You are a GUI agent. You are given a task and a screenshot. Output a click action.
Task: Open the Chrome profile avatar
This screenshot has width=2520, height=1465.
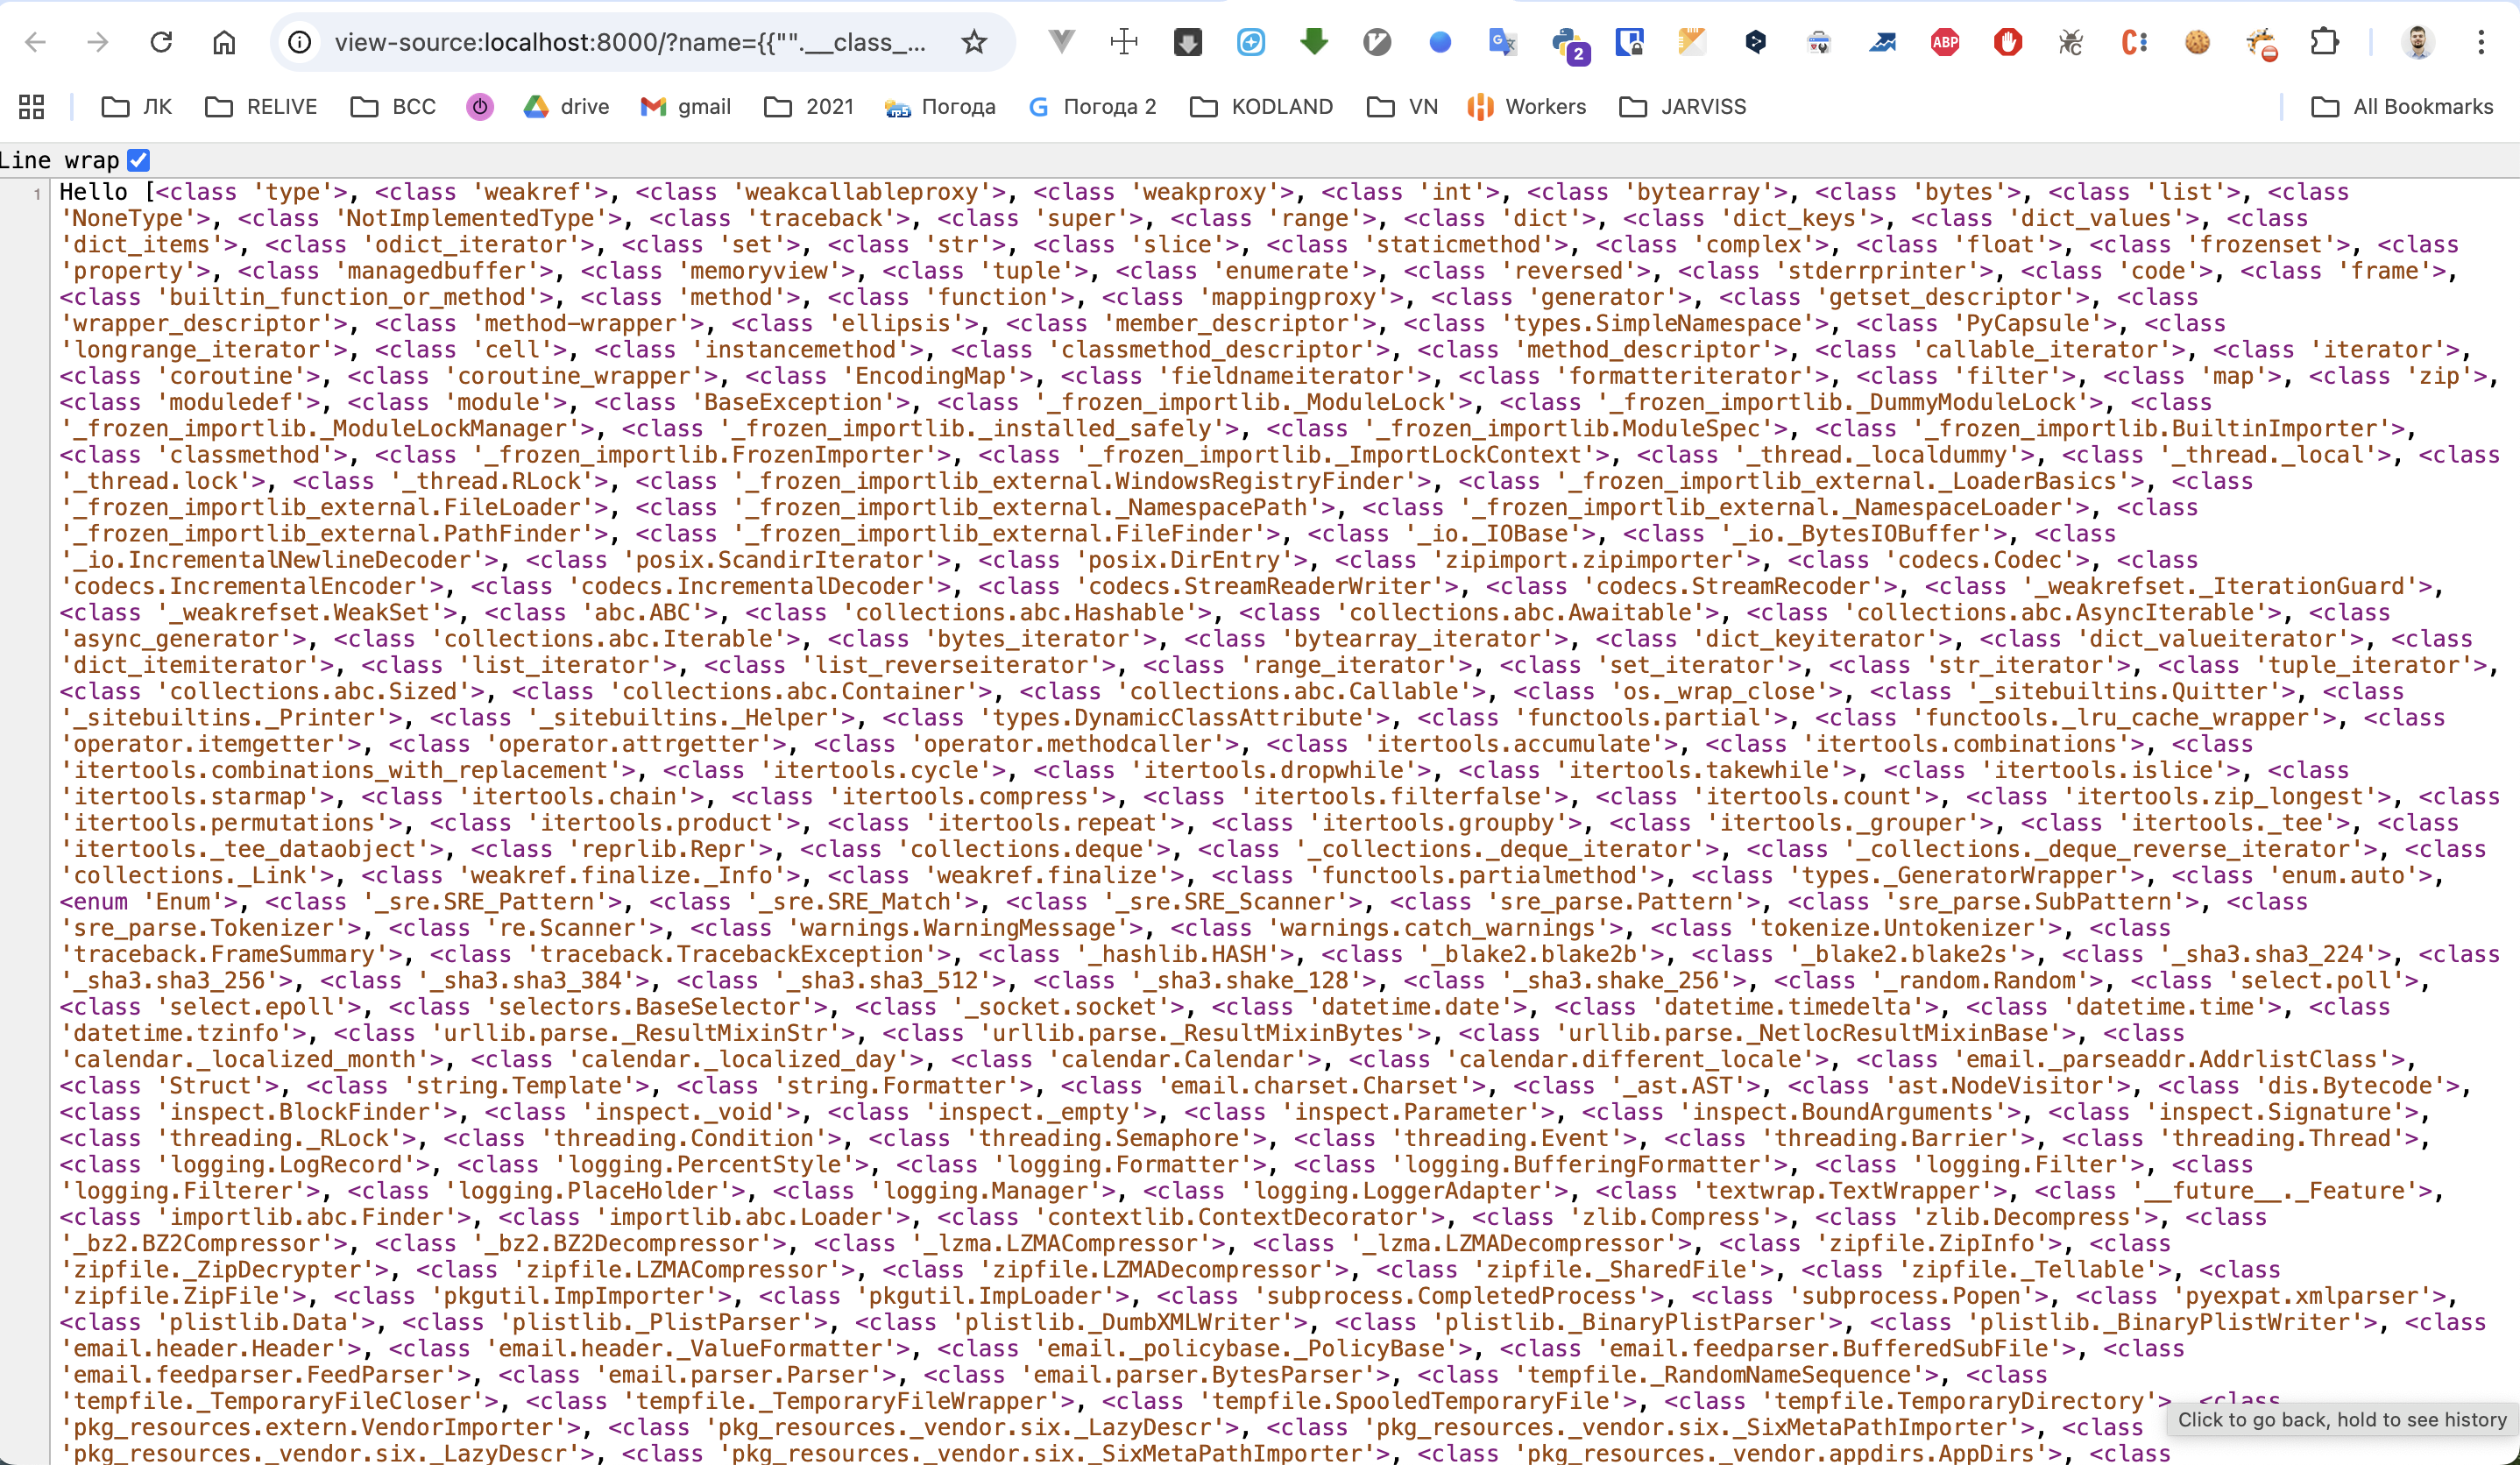point(2418,42)
